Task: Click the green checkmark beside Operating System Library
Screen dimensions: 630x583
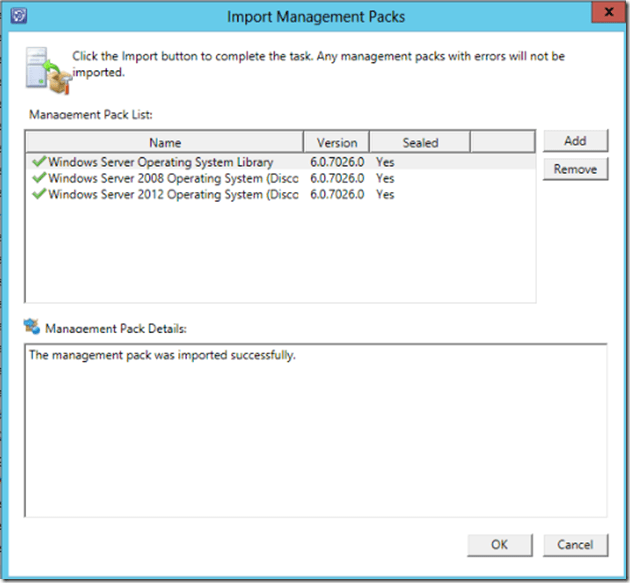Action: tap(38, 161)
